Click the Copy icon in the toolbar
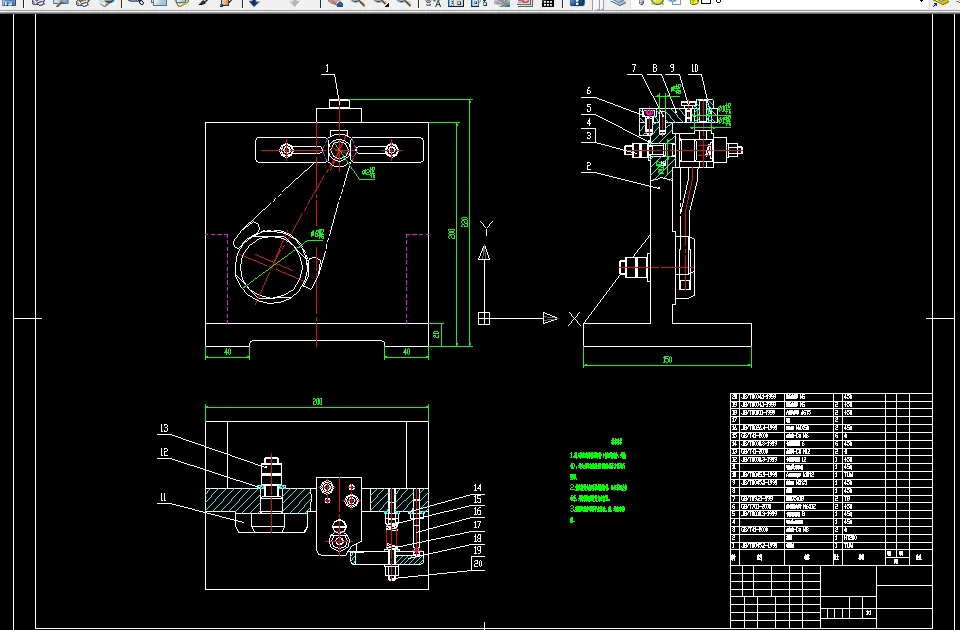Viewport: 960px width, 630px height. [159, 3]
